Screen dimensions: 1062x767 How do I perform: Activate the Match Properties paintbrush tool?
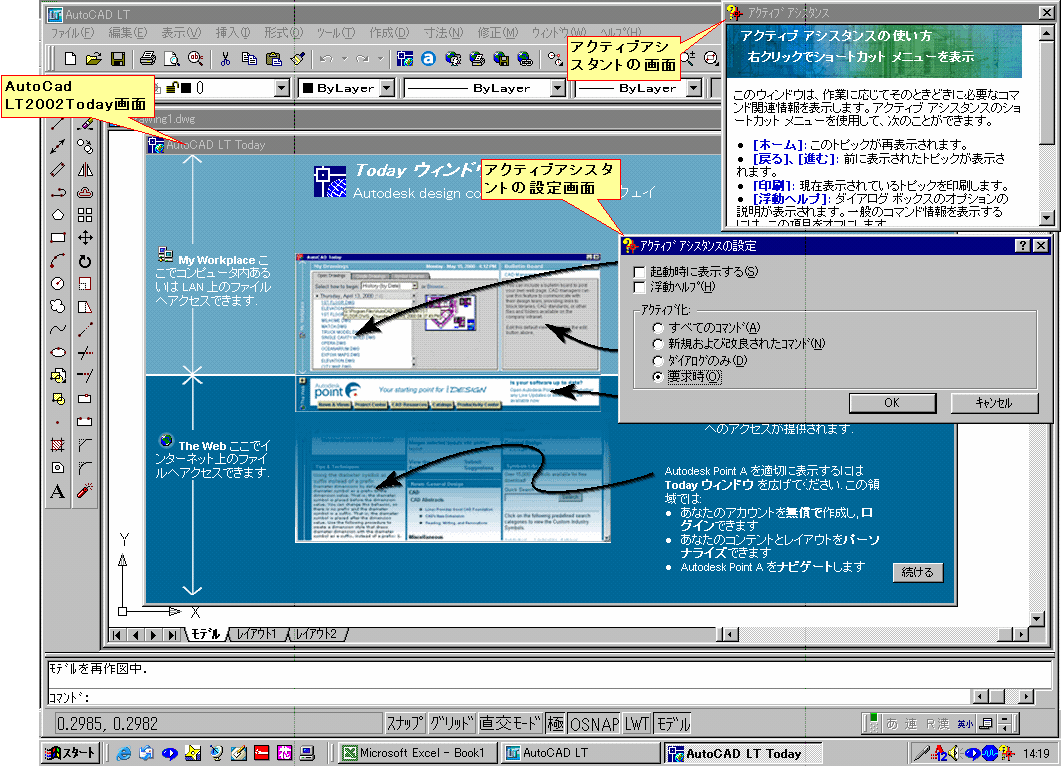pyautogui.click(x=298, y=59)
